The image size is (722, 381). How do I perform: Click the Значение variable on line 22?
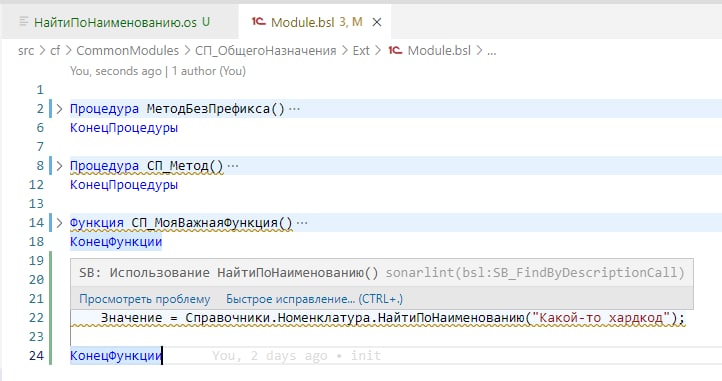point(132,318)
